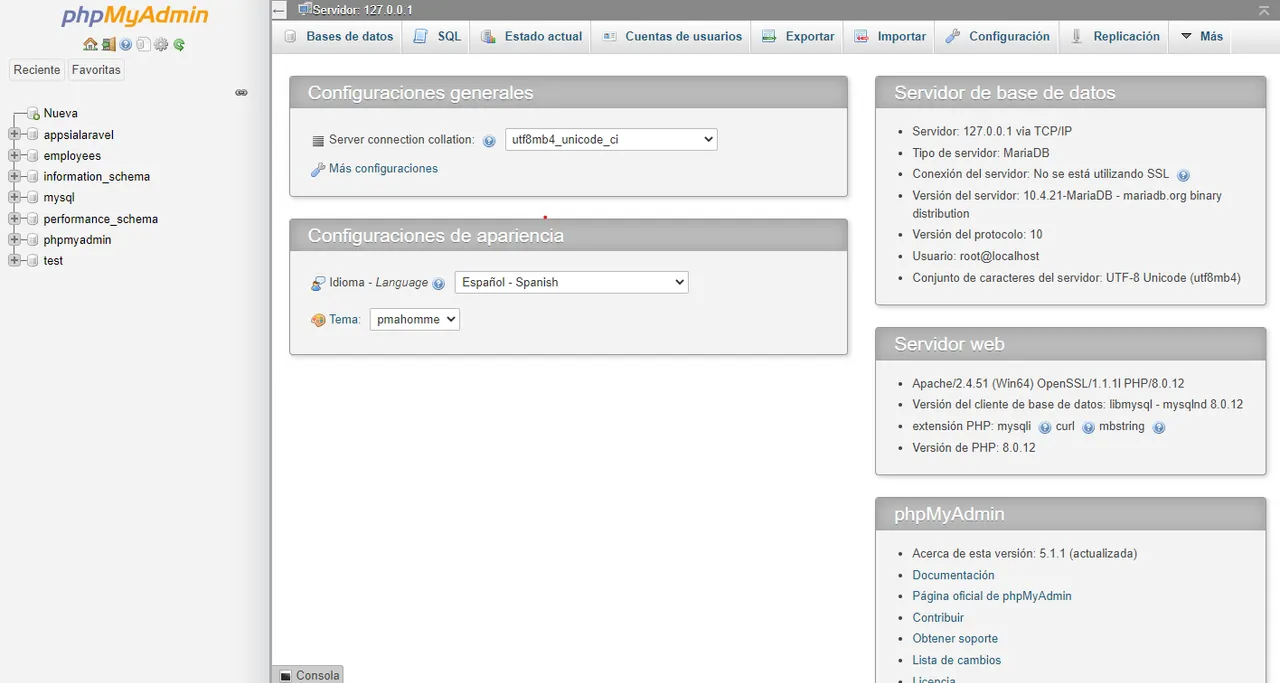Expand the mysql database tree
Screen dimensions: 1280x683
[14, 198]
